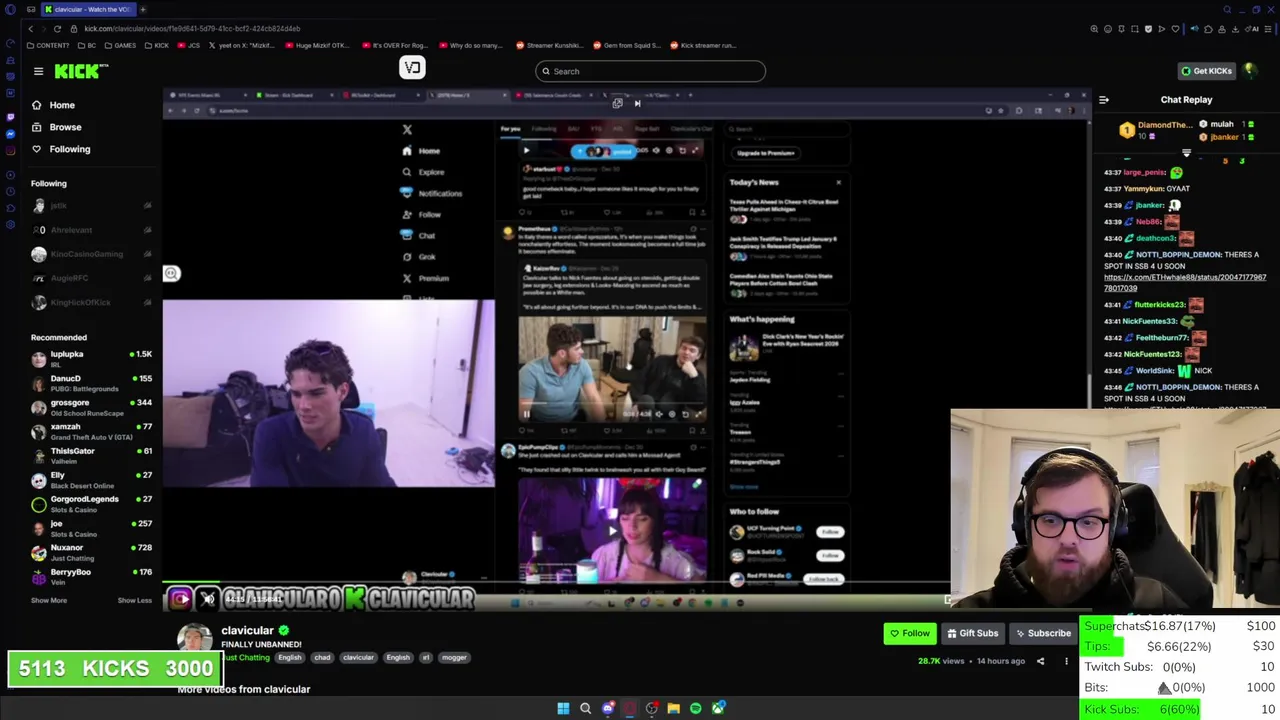Screen dimensions: 1280x720
Task: Open the CONTENT? bookmarks folder
Action: (49, 45)
